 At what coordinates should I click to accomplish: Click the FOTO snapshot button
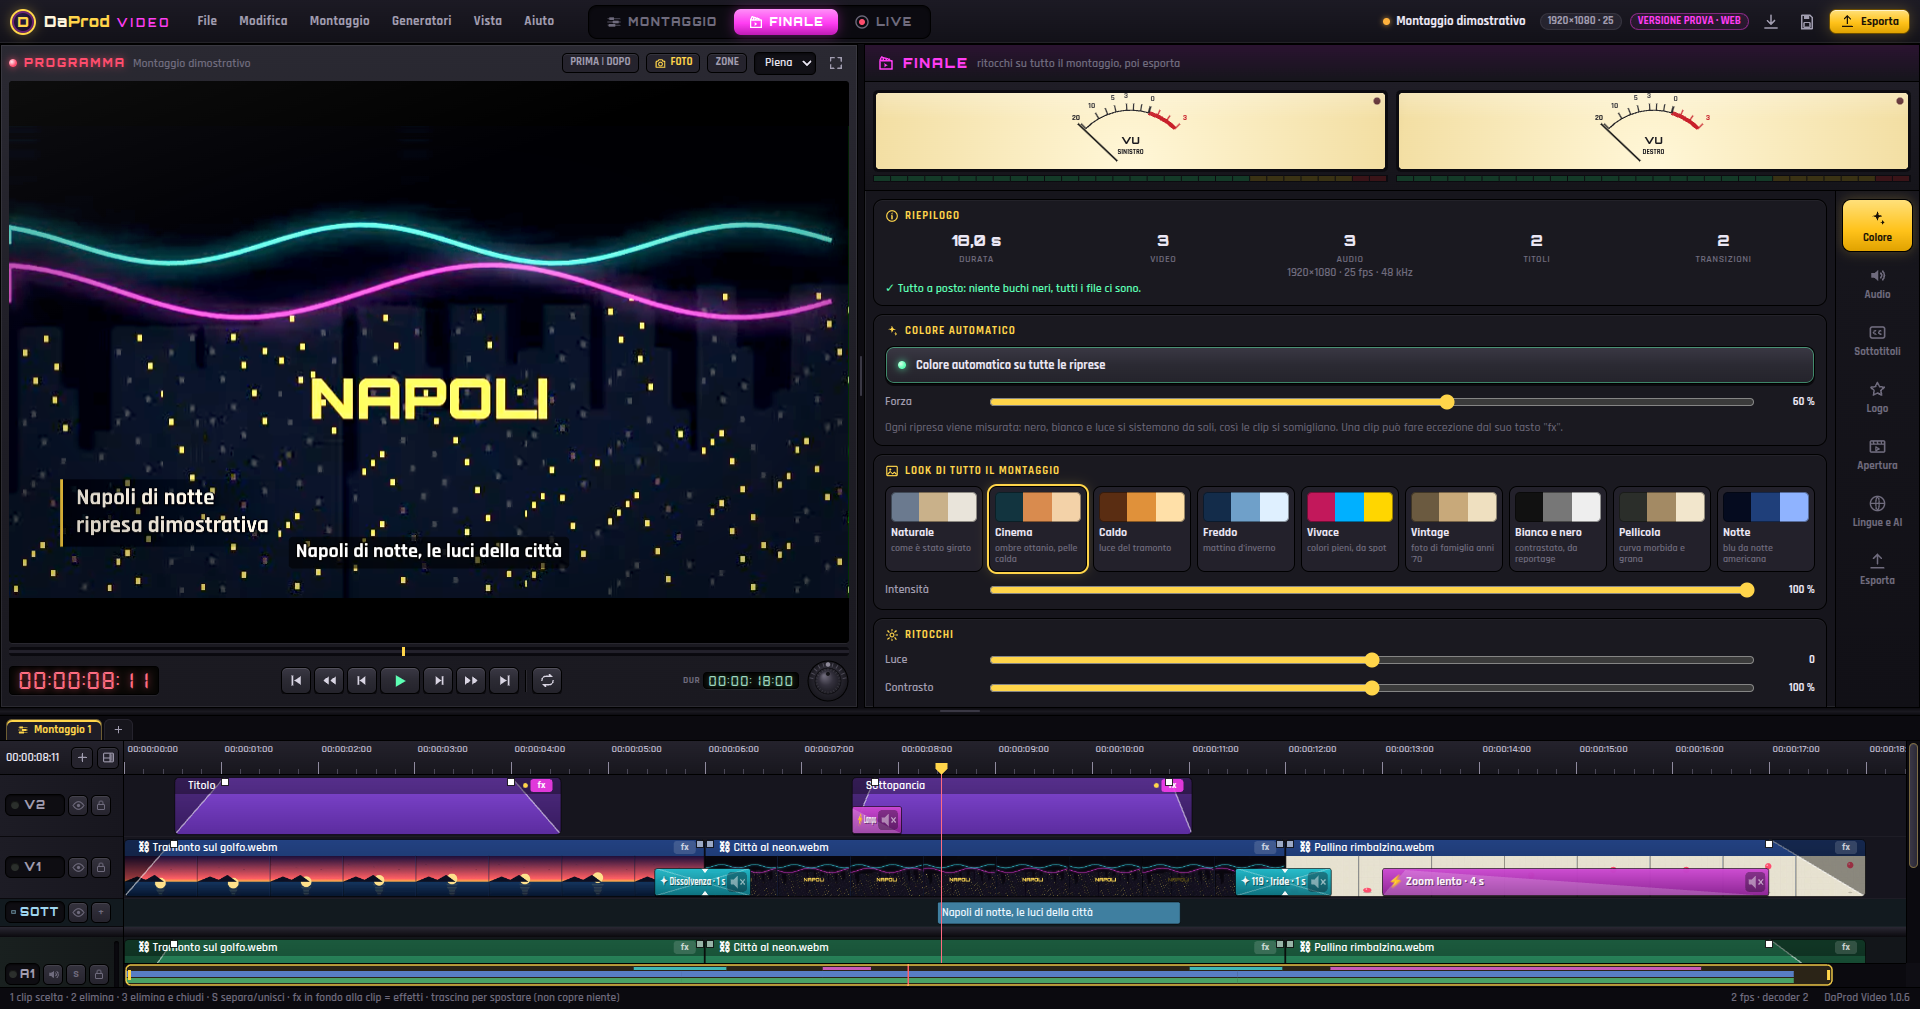tap(673, 62)
